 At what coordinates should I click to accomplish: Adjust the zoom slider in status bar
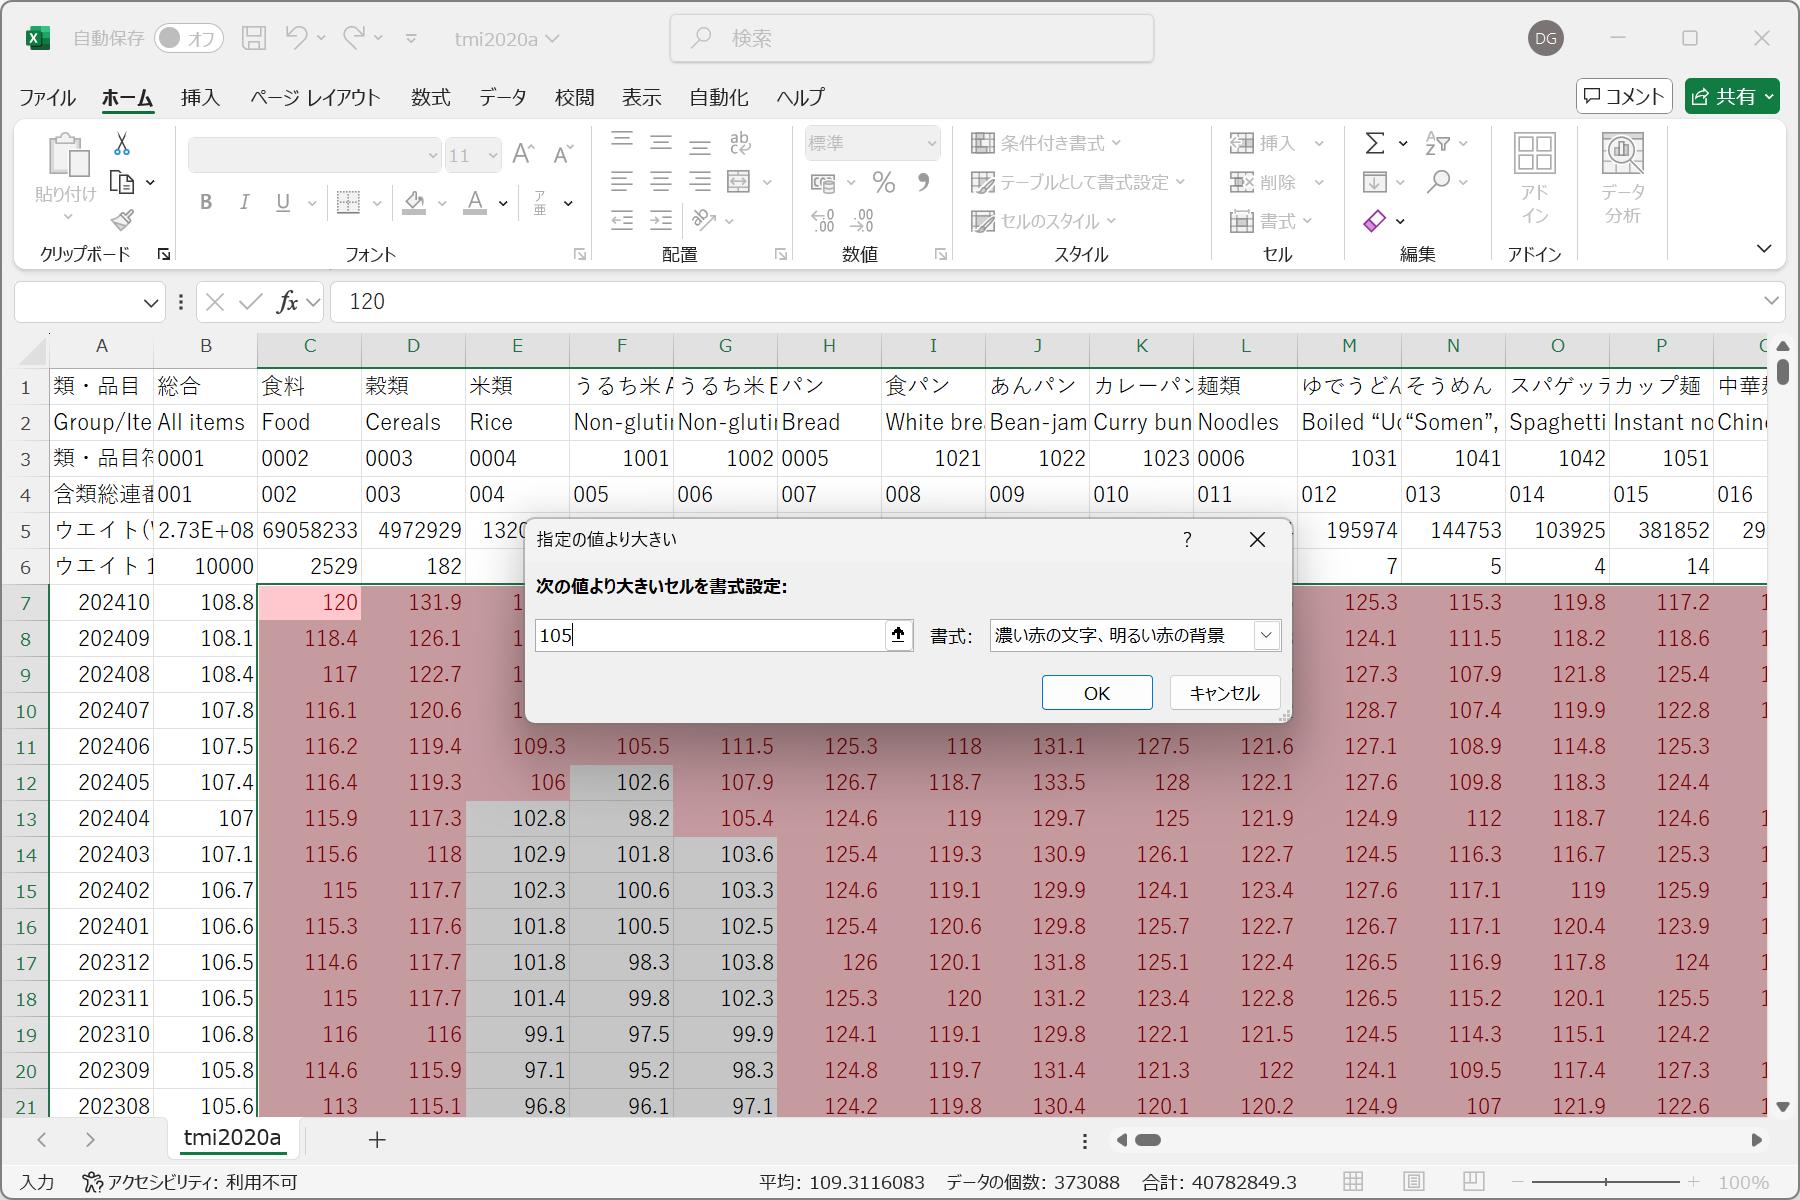coord(1606,1182)
